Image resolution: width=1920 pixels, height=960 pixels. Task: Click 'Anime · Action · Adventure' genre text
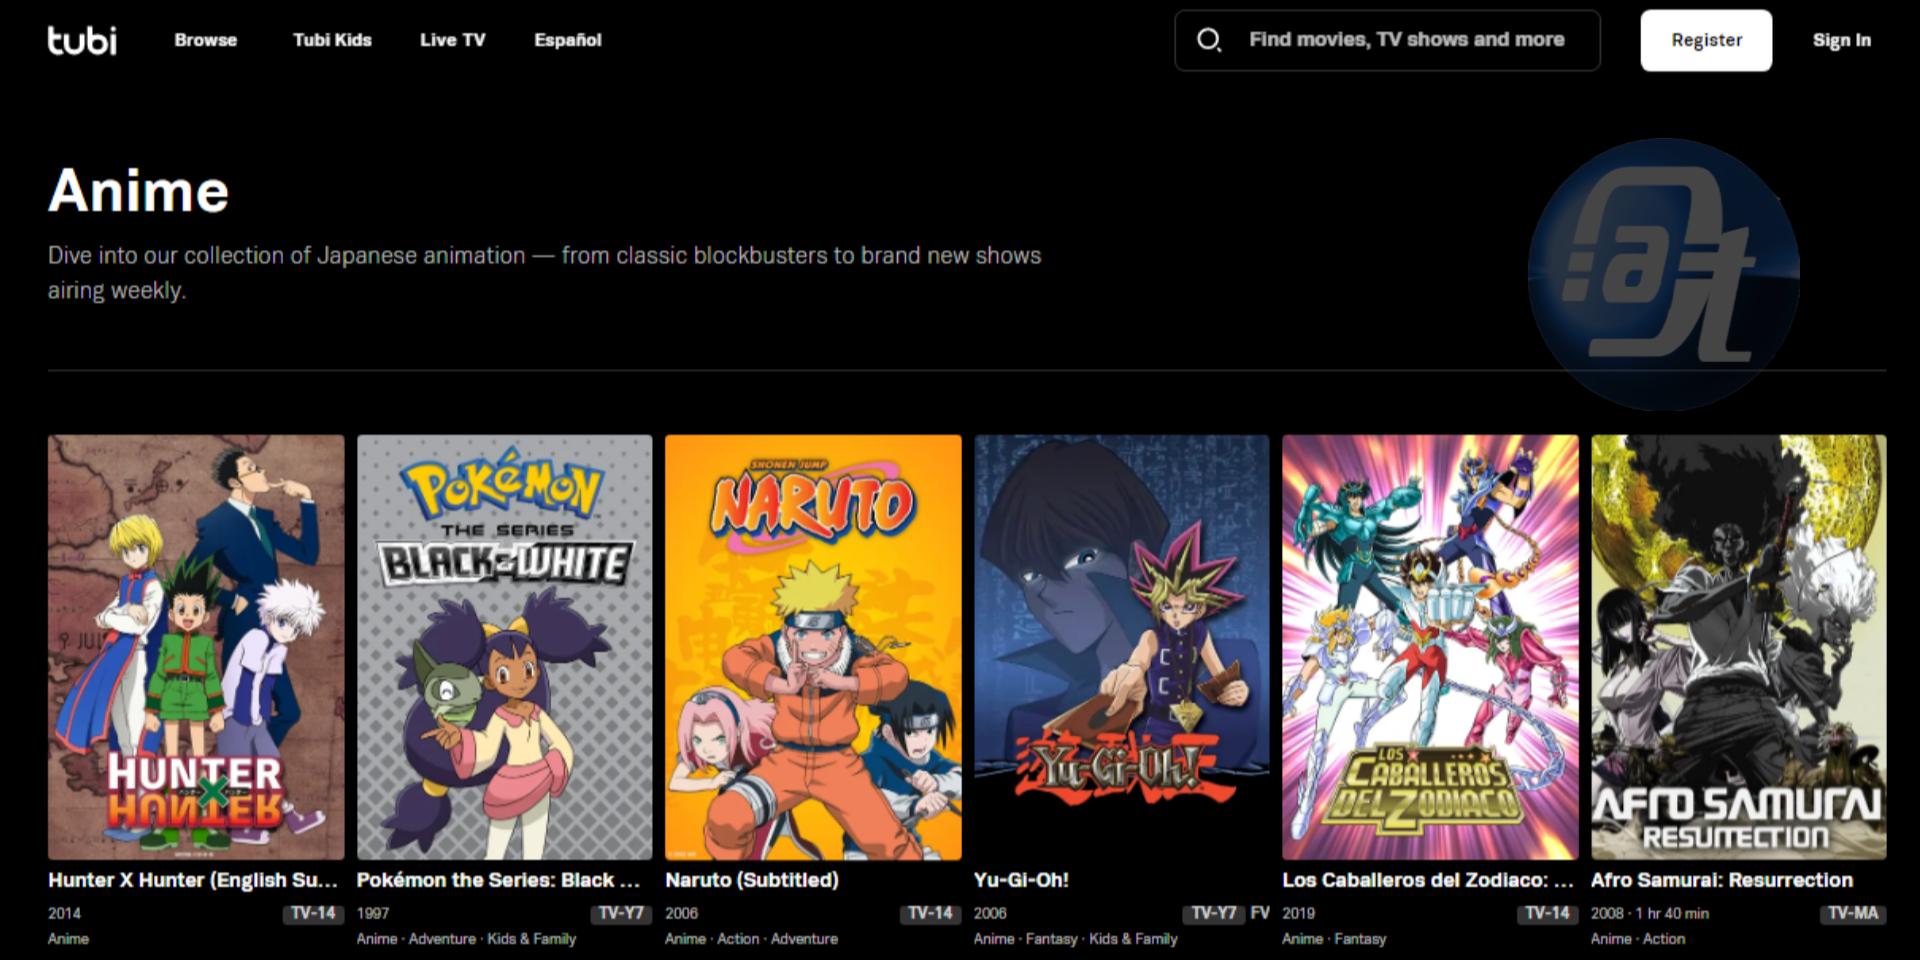point(751,939)
